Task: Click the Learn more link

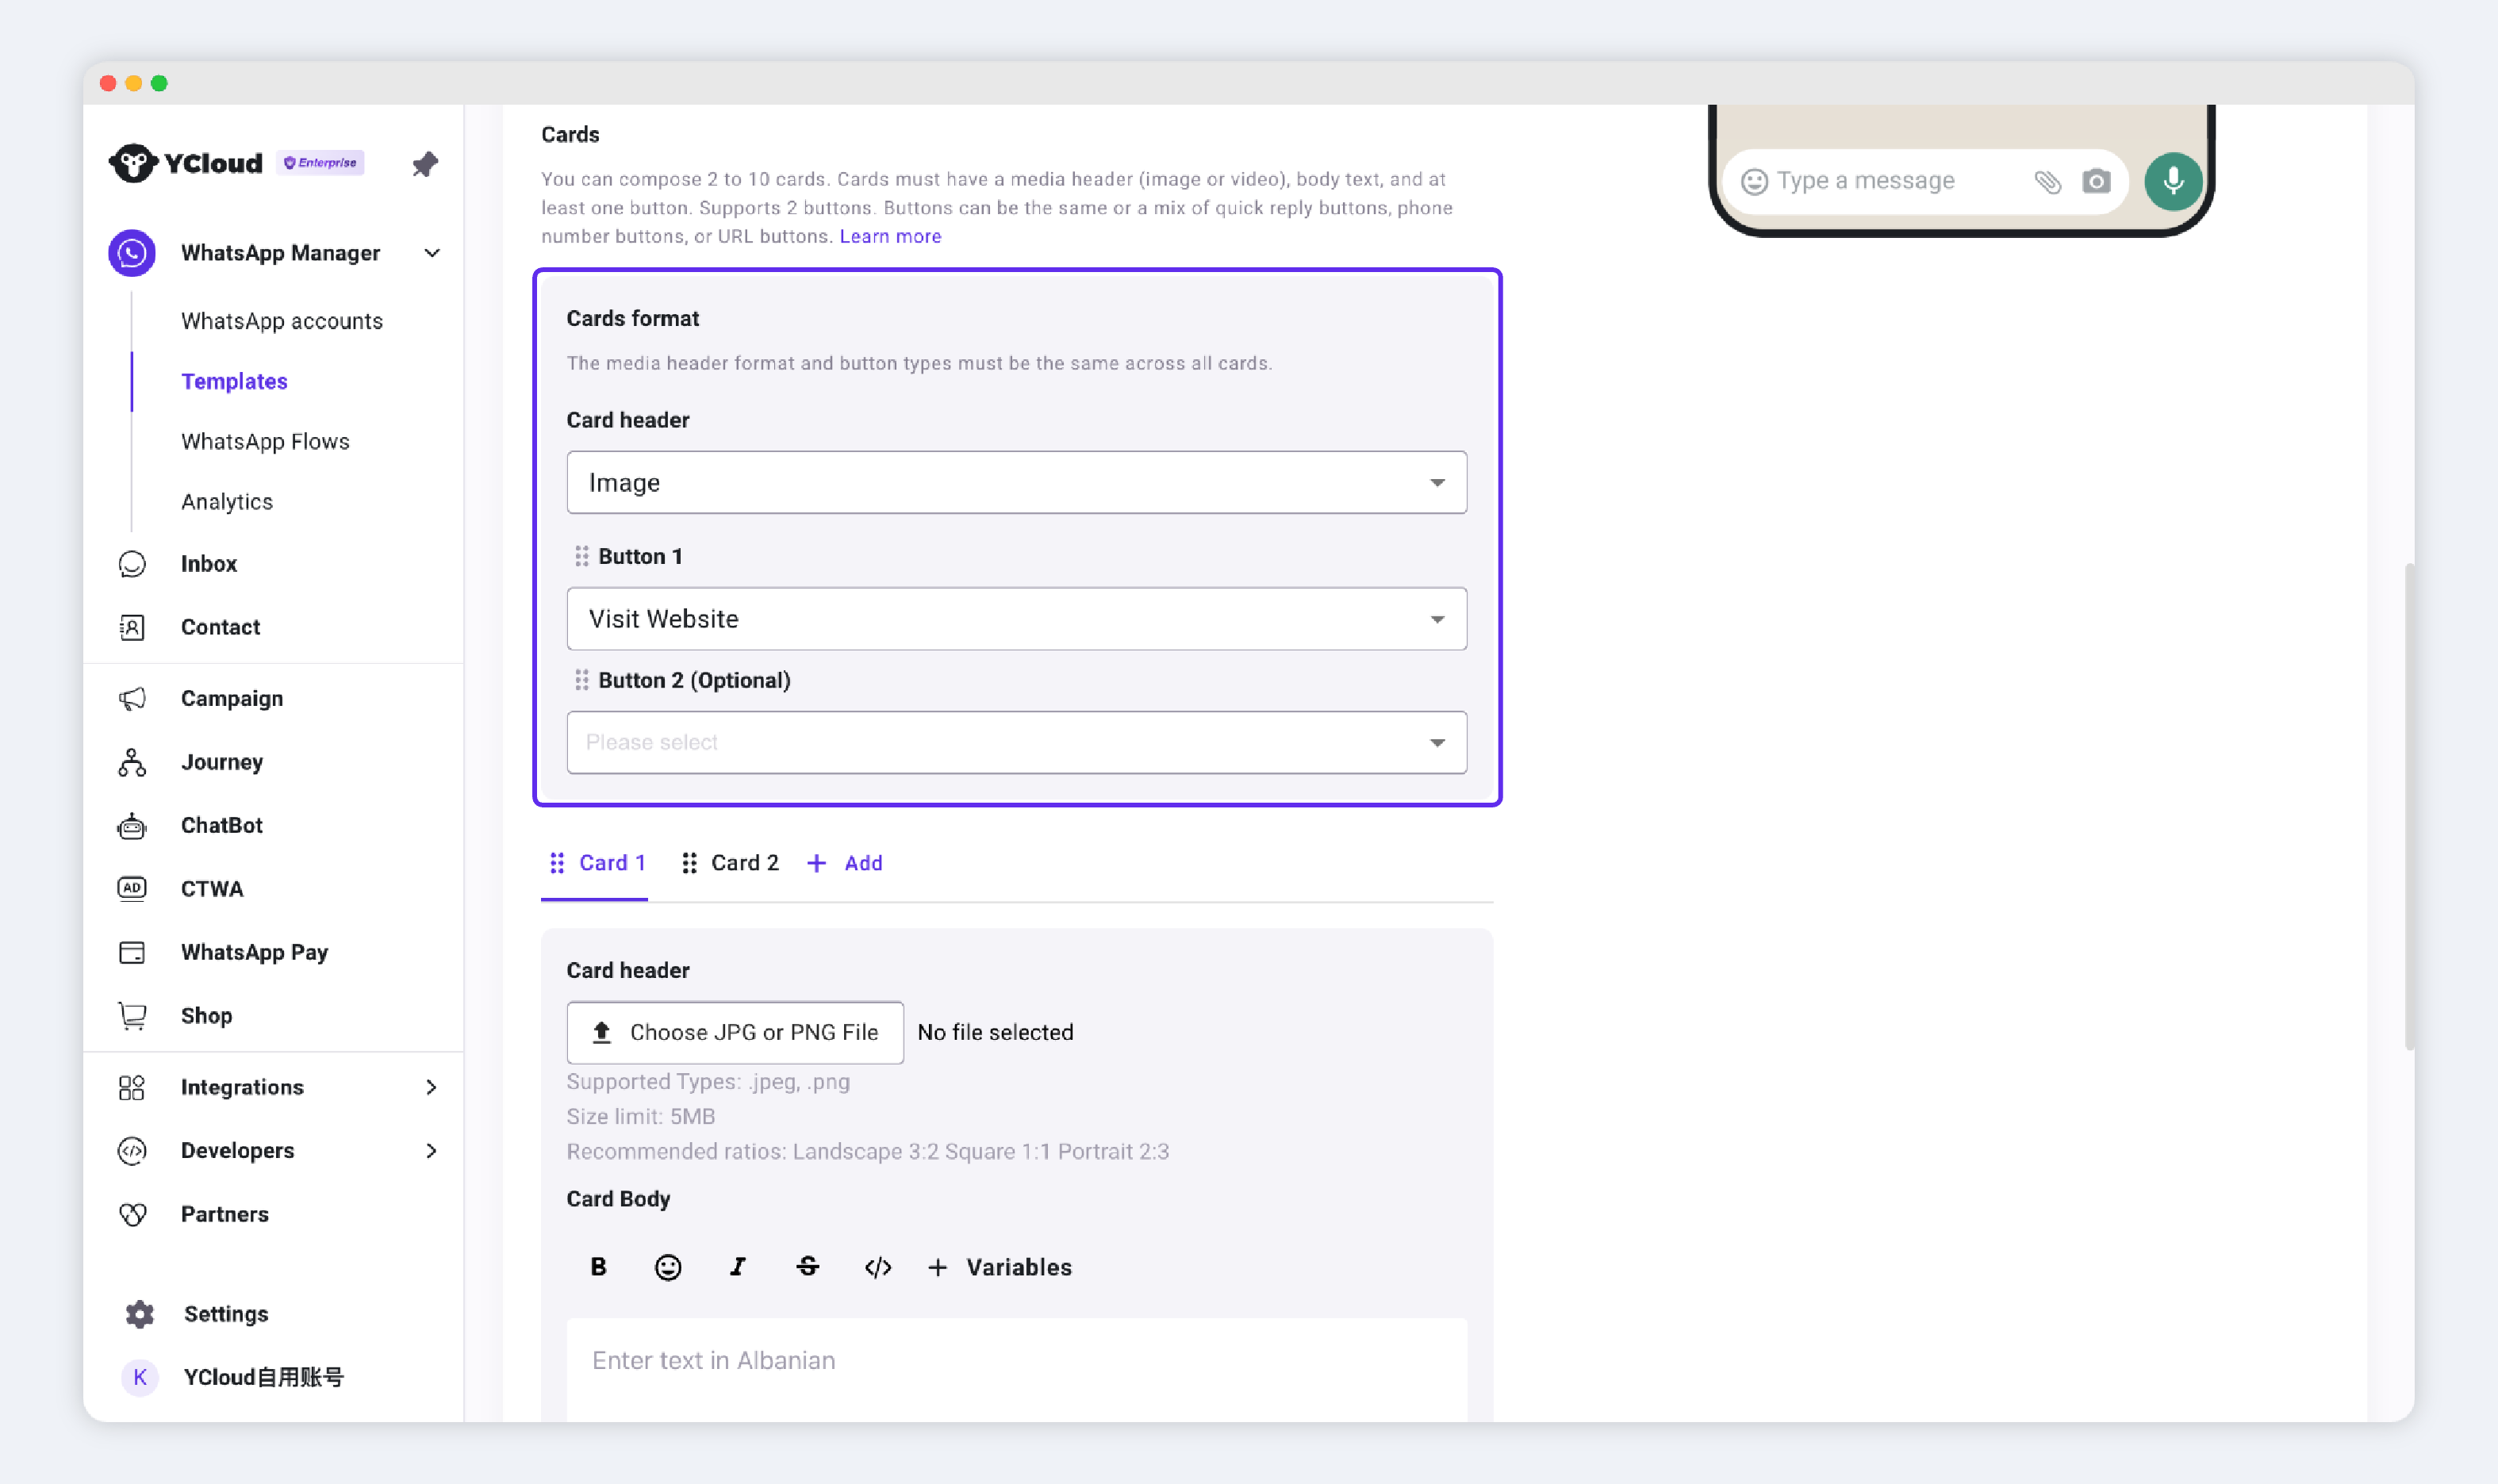Action: tap(890, 236)
